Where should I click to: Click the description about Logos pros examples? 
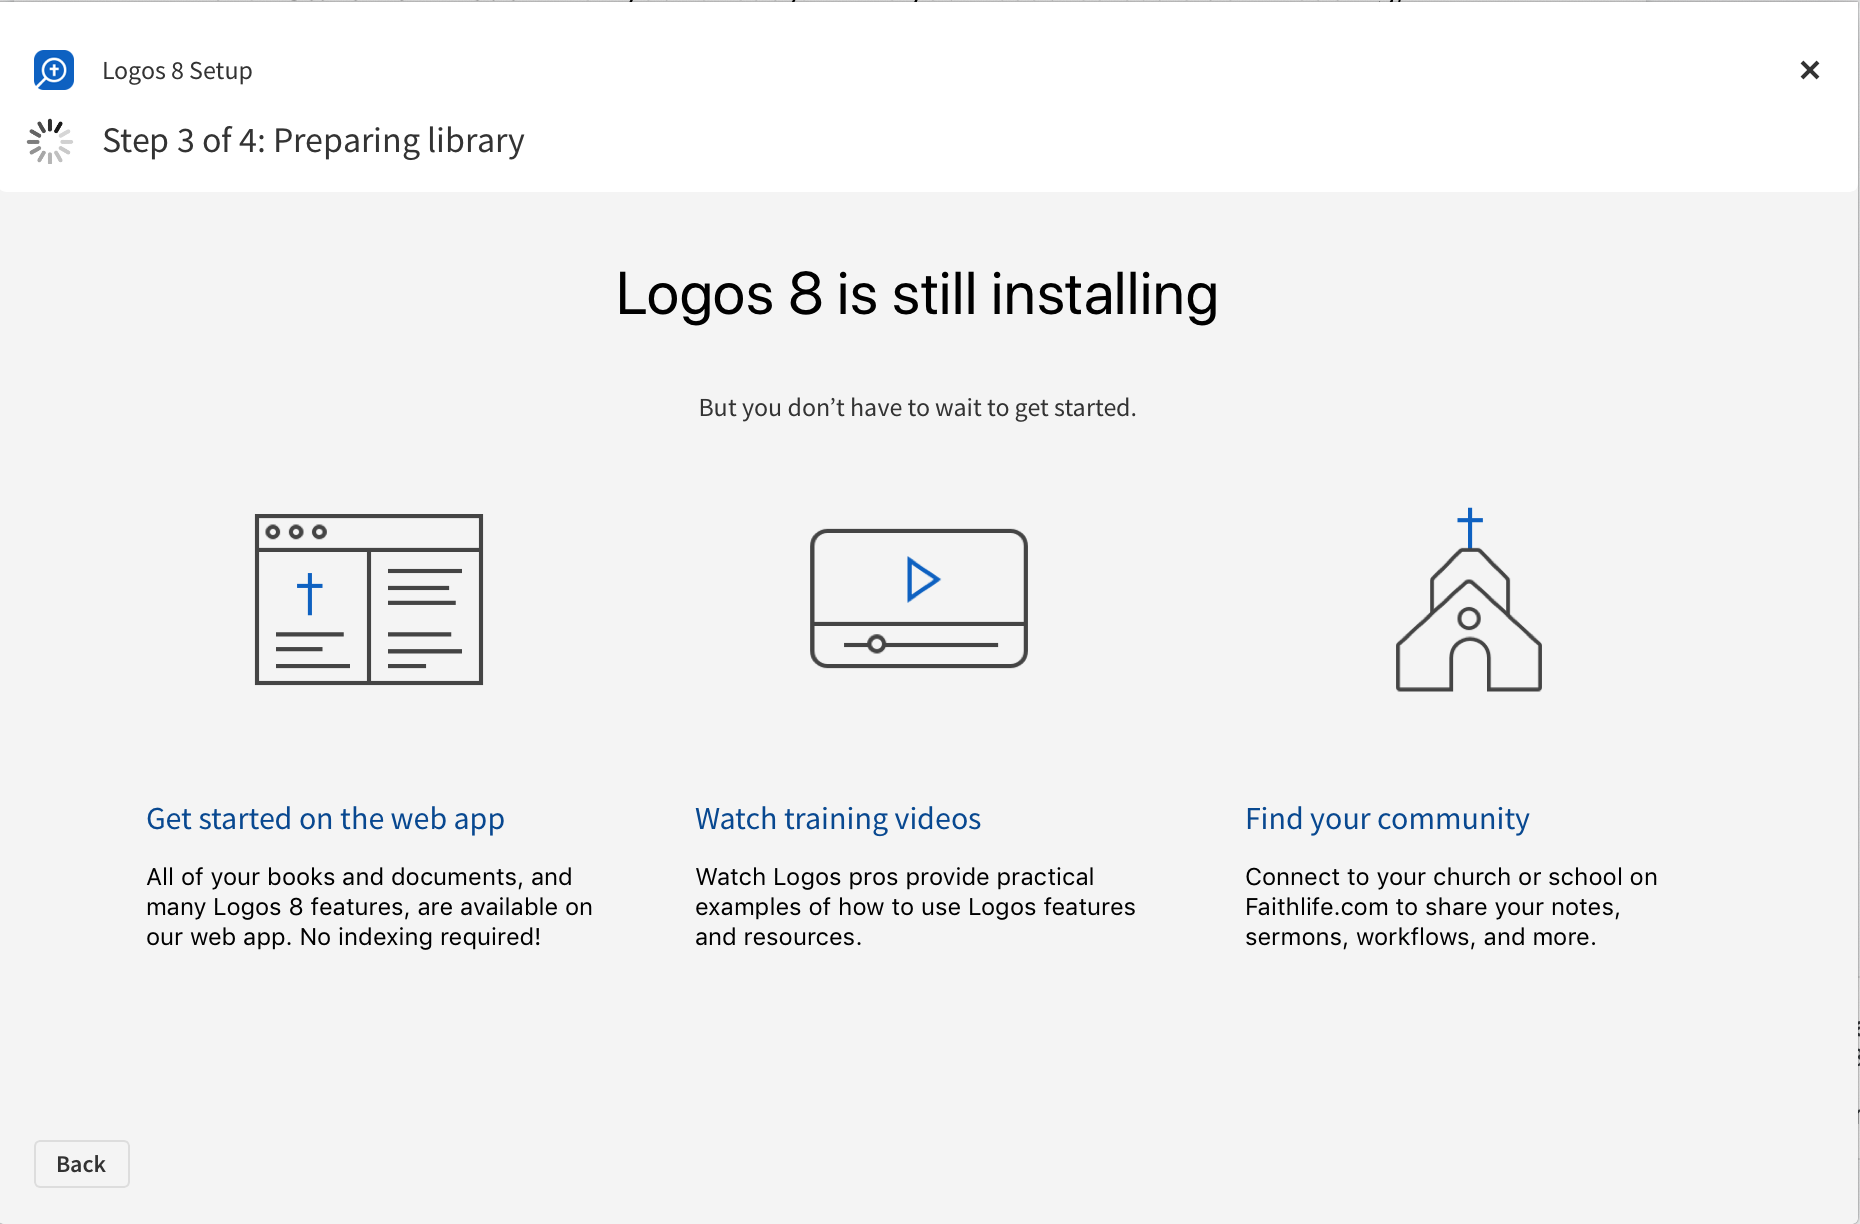coord(915,907)
